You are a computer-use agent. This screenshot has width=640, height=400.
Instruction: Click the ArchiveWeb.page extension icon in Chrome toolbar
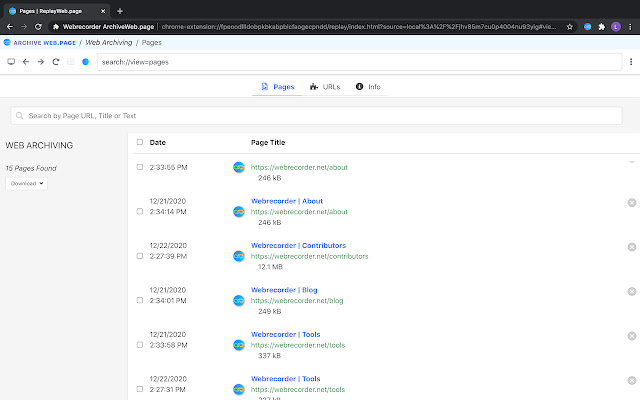[587, 26]
